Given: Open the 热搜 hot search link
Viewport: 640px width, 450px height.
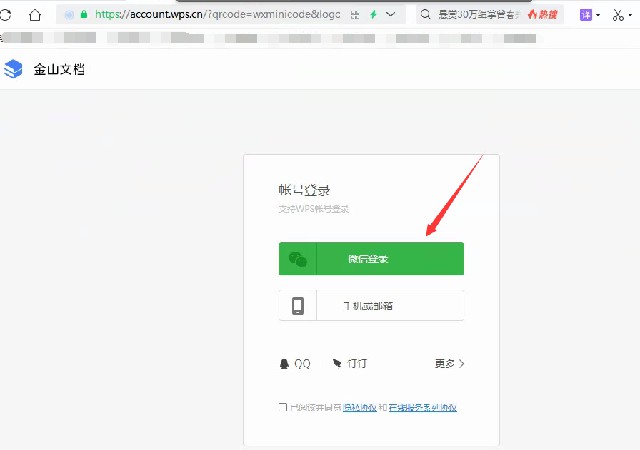Looking at the screenshot, I should (x=542, y=15).
